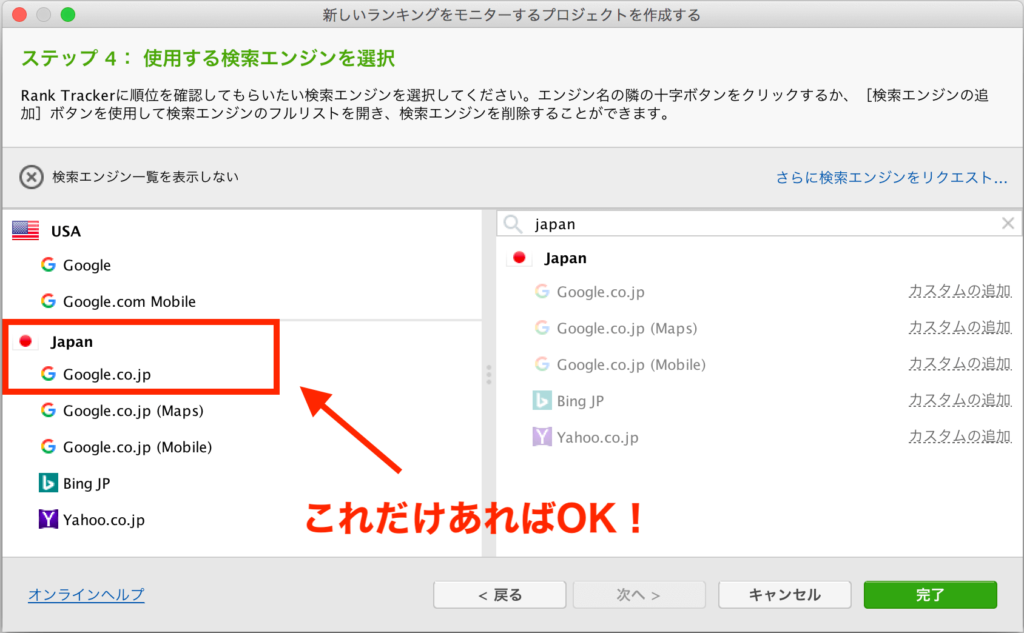Click the Japan flag in left list

click(x=25, y=341)
